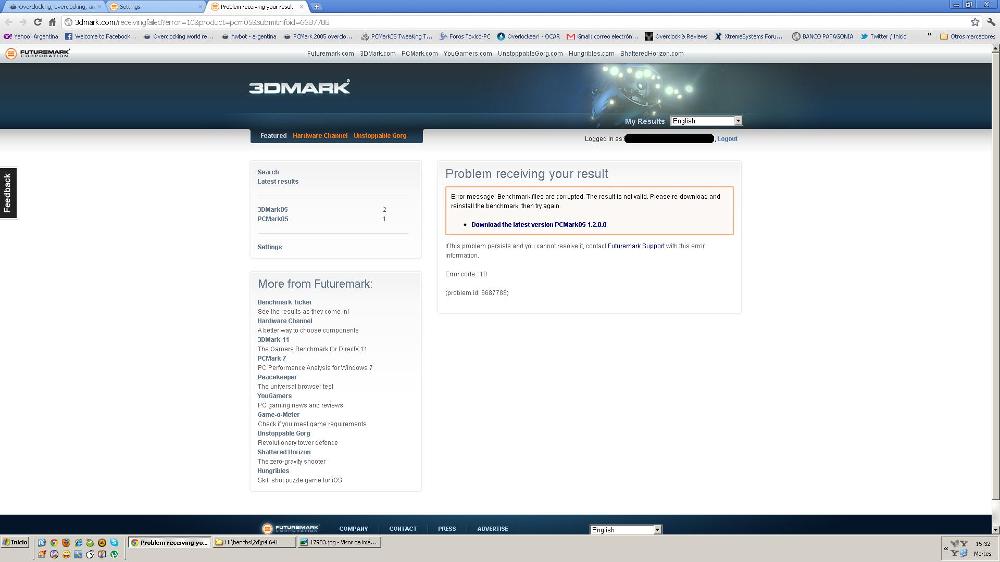Click the YouGamers.com top link
The image size is (1000, 562).
click(467, 54)
